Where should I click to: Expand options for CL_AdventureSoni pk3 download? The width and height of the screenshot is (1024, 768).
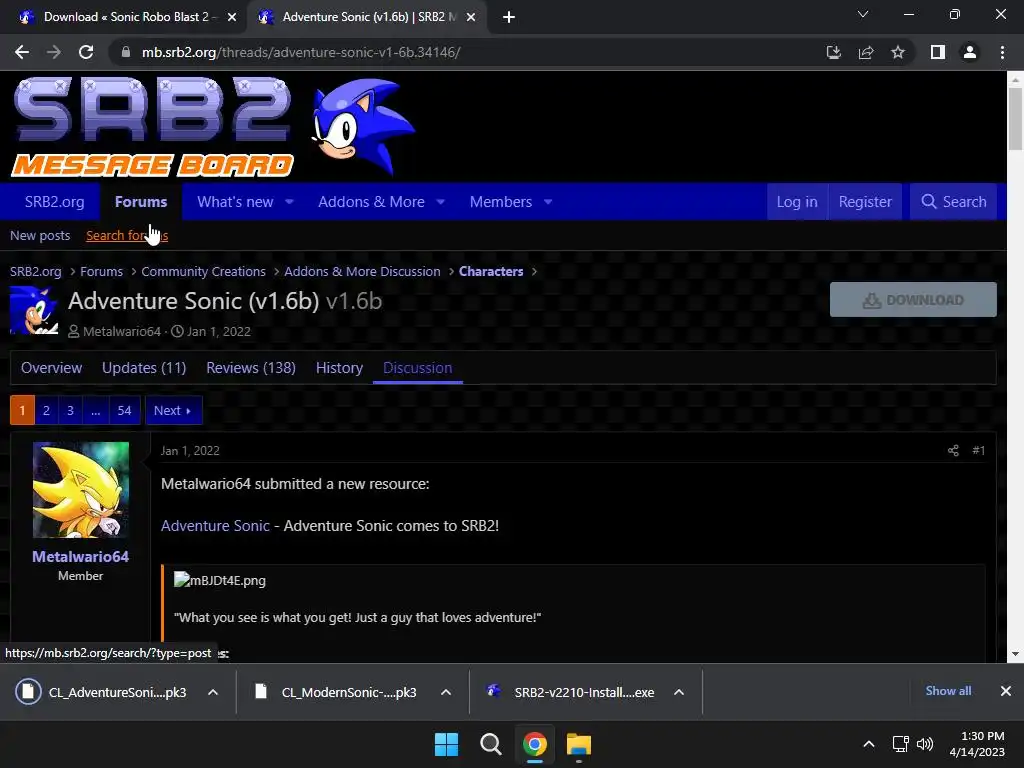click(213, 692)
